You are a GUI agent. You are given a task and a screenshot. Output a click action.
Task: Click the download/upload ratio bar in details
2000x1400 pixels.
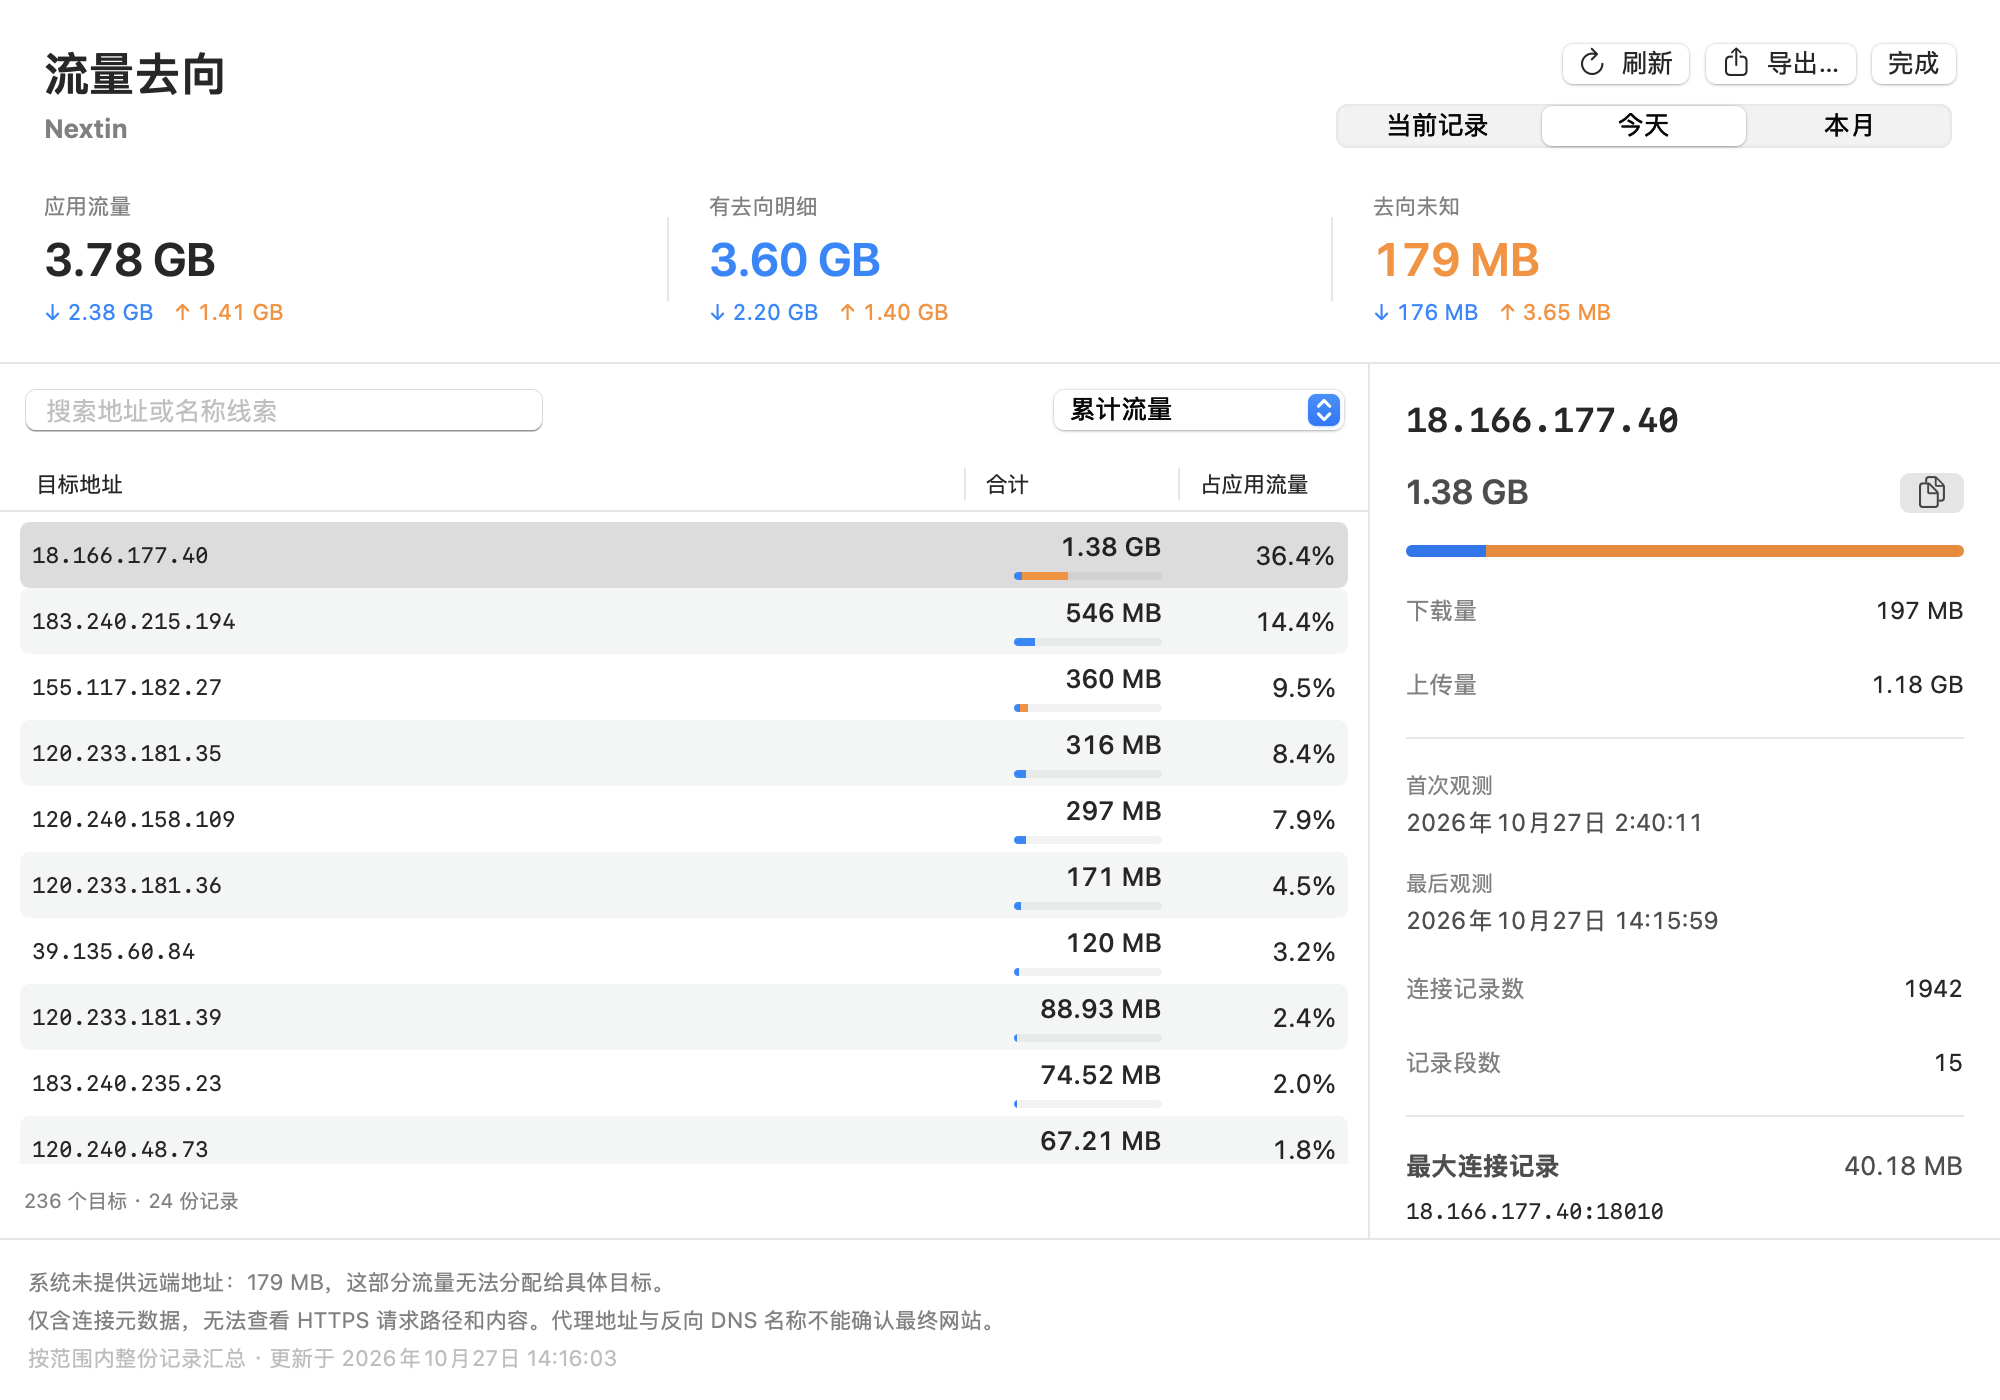click(1685, 551)
